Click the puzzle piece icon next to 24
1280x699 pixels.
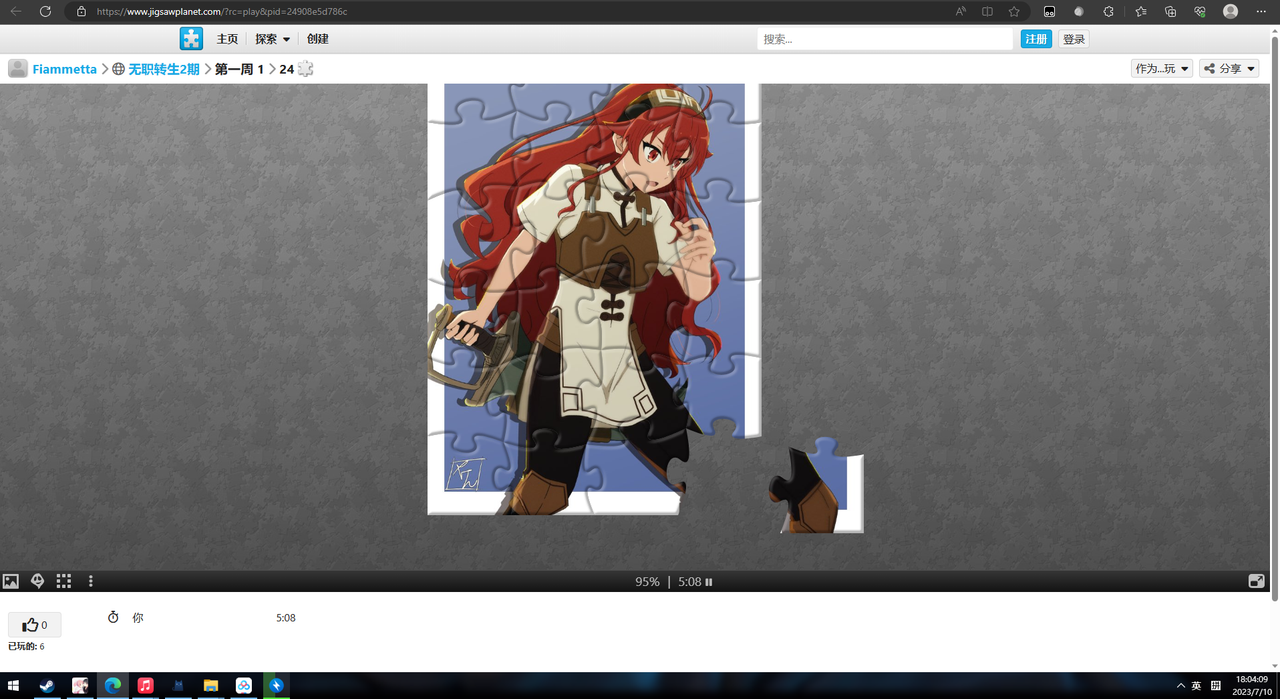coord(306,69)
